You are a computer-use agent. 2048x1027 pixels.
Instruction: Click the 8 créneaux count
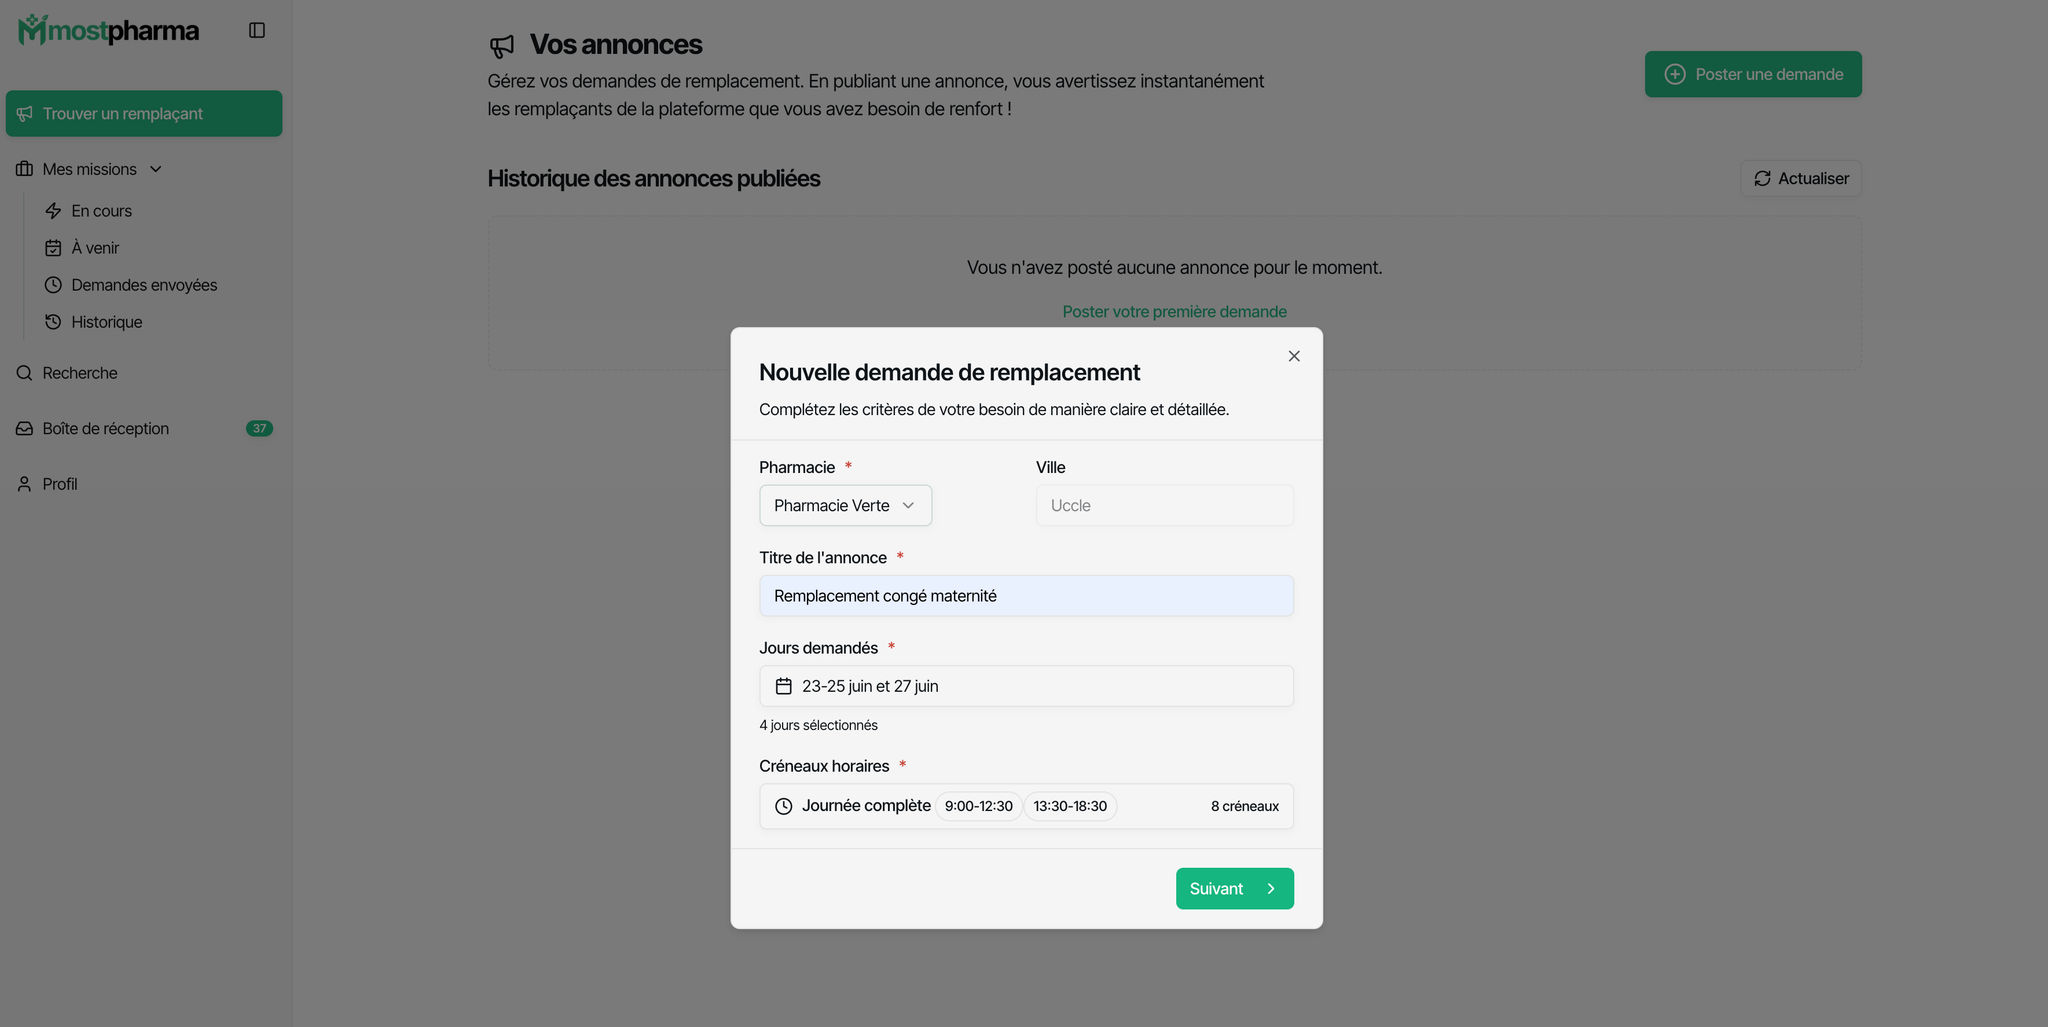1245,806
